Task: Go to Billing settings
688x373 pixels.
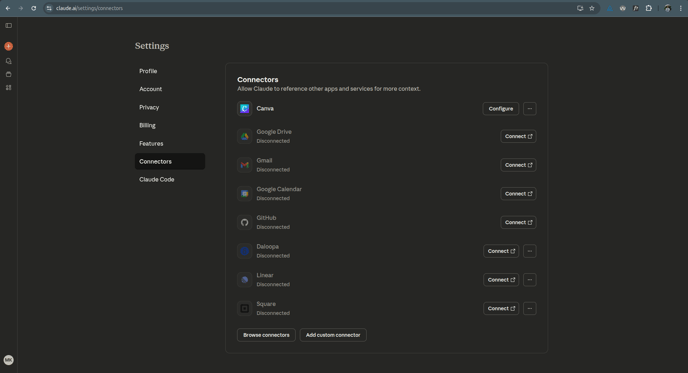Action: click(170, 126)
